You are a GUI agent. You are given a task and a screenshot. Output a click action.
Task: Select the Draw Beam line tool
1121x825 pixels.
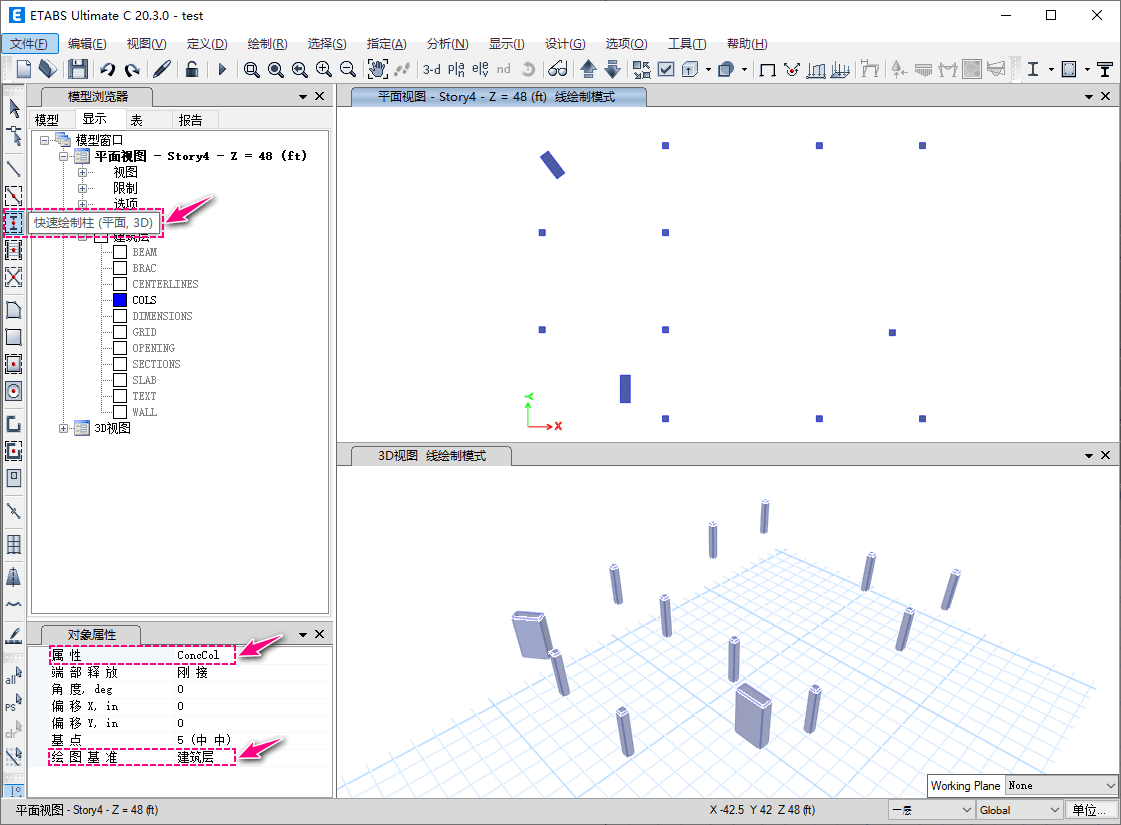point(14,168)
